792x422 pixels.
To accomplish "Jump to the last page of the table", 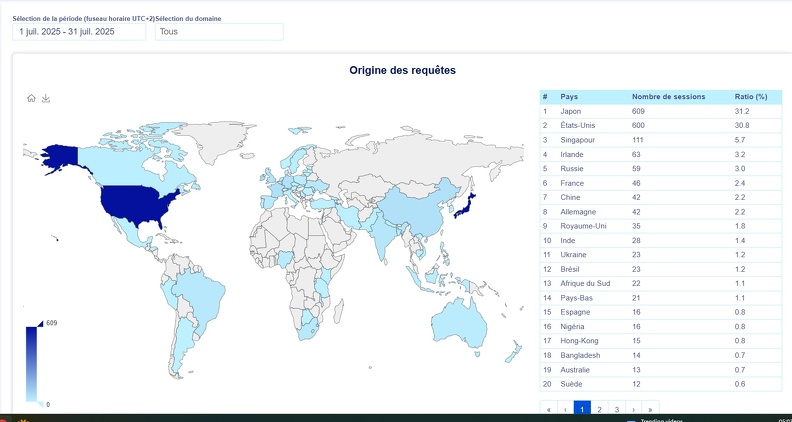I will (650, 409).
